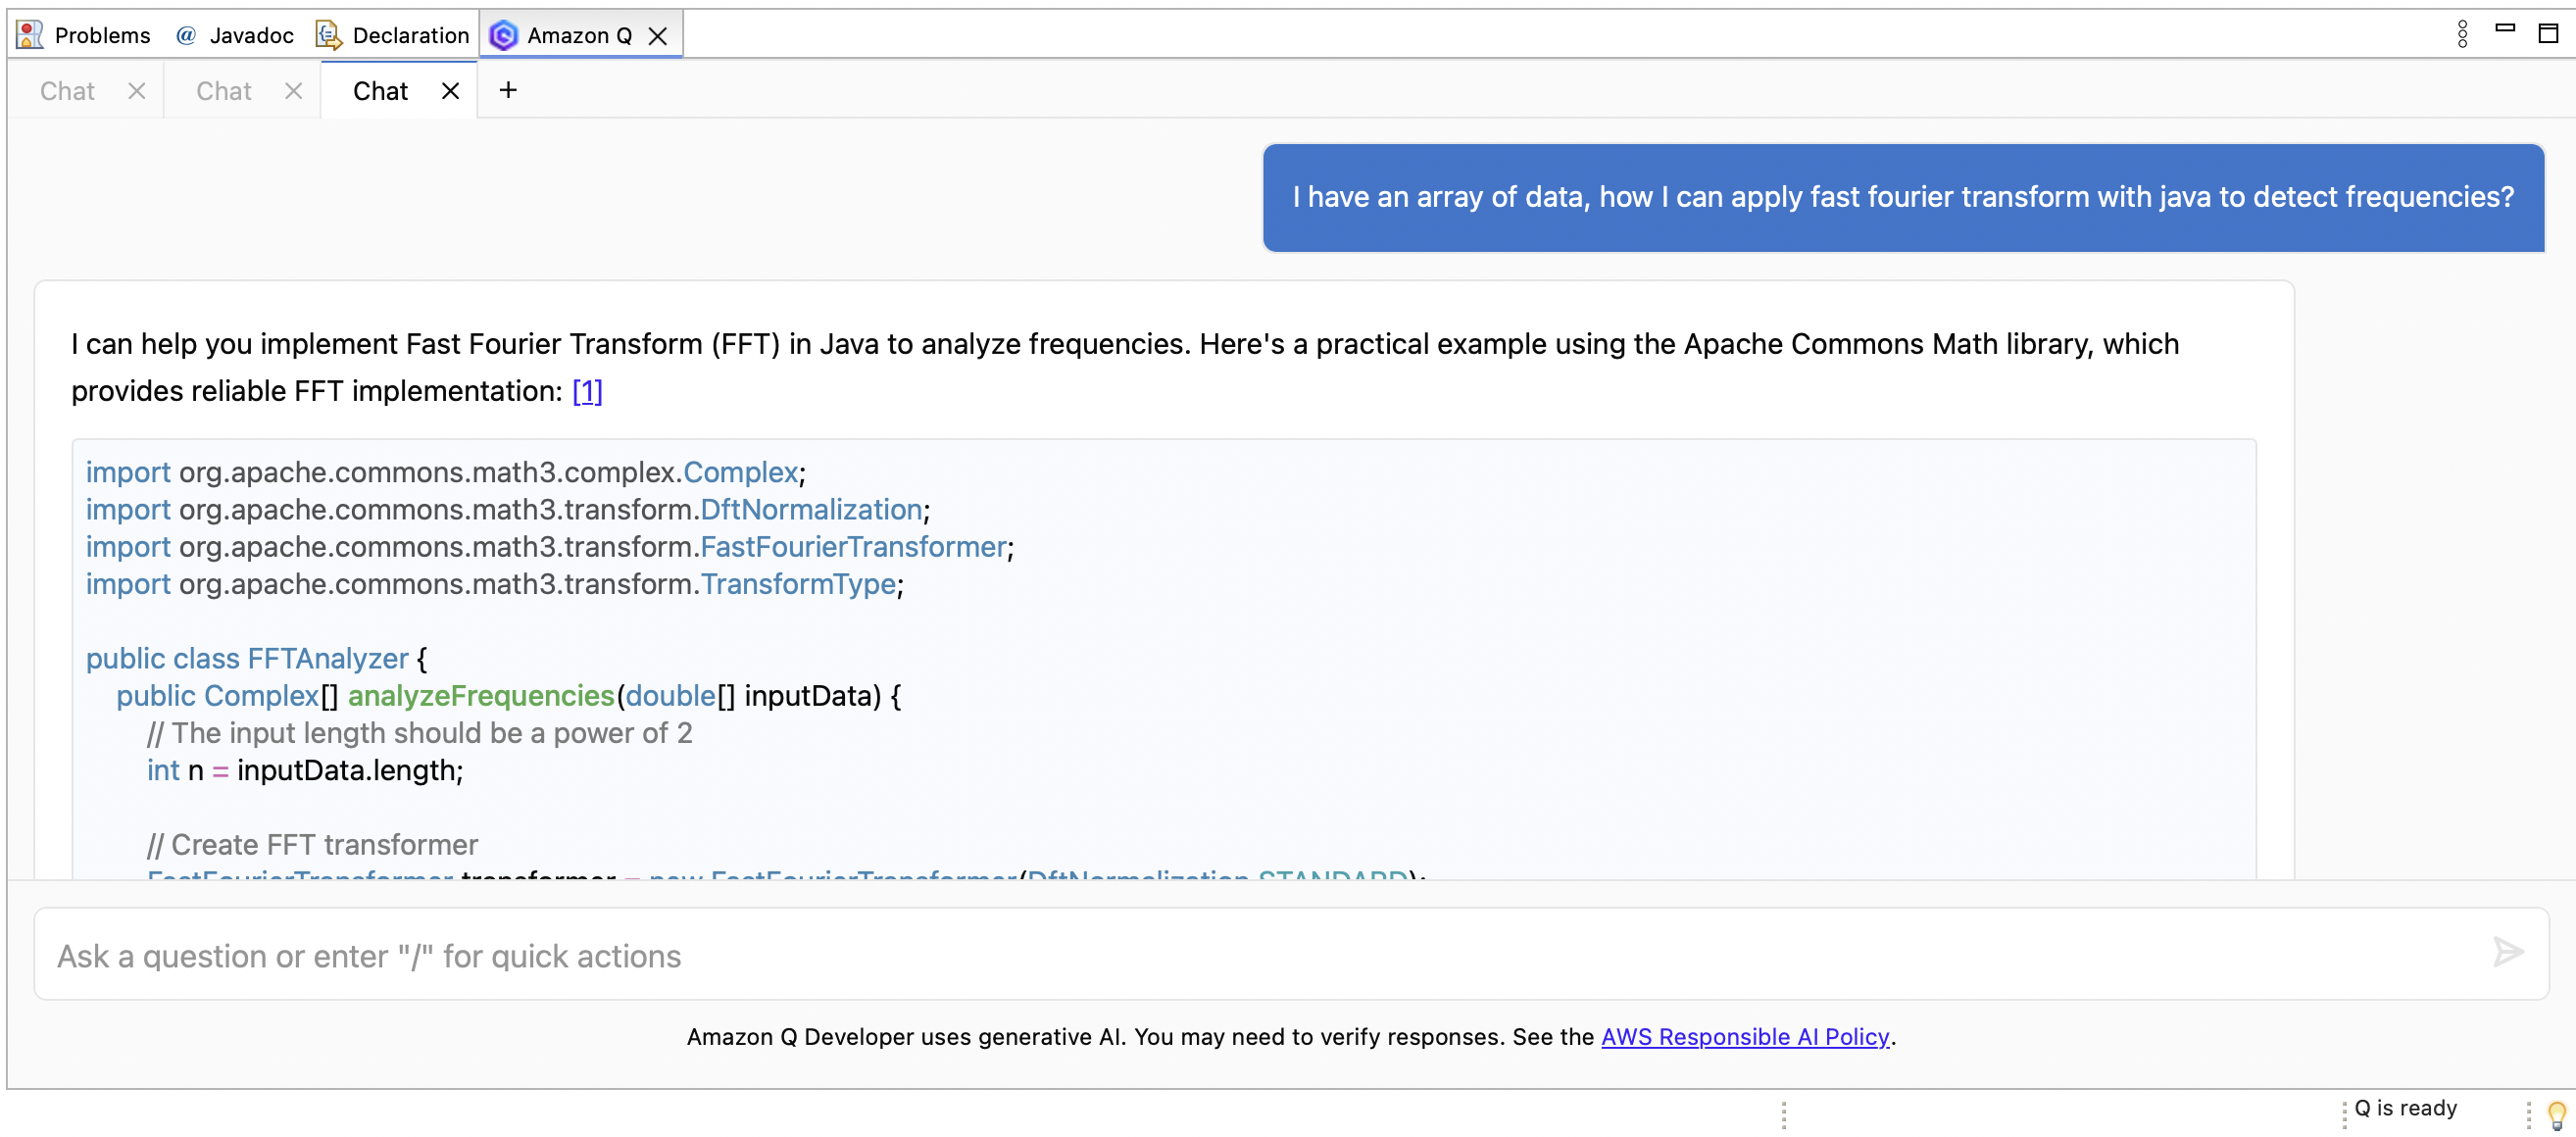The width and height of the screenshot is (2576, 1137).
Task: Click the Declaration view icon
Action: click(x=327, y=34)
